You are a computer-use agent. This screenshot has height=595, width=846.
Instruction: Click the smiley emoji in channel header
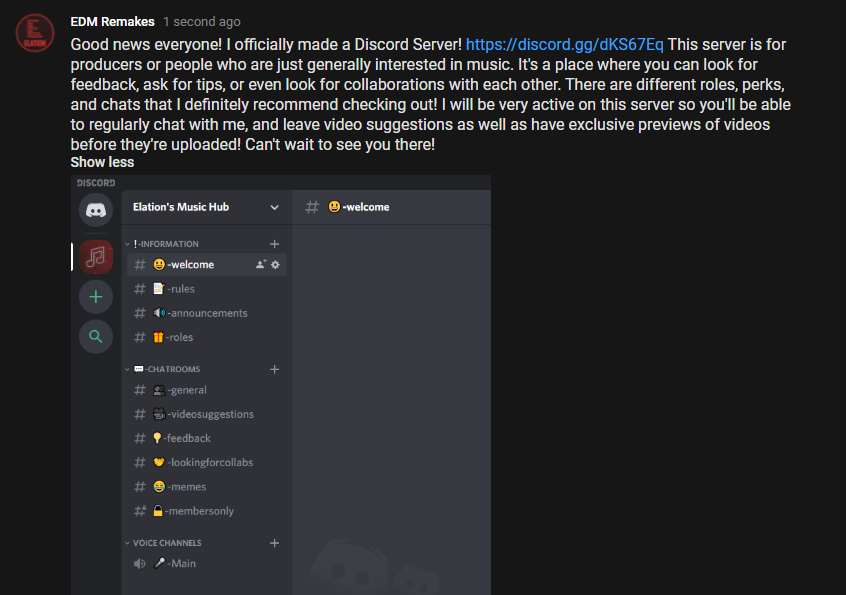335,207
